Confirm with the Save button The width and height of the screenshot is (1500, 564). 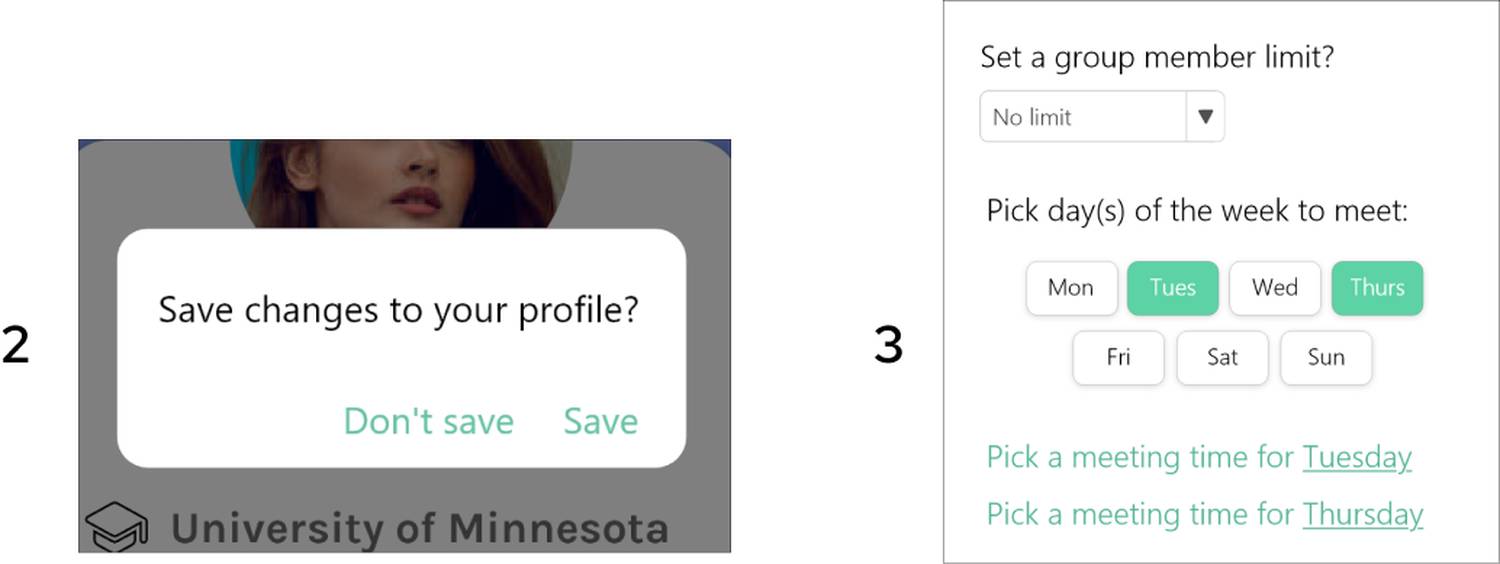tap(600, 421)
